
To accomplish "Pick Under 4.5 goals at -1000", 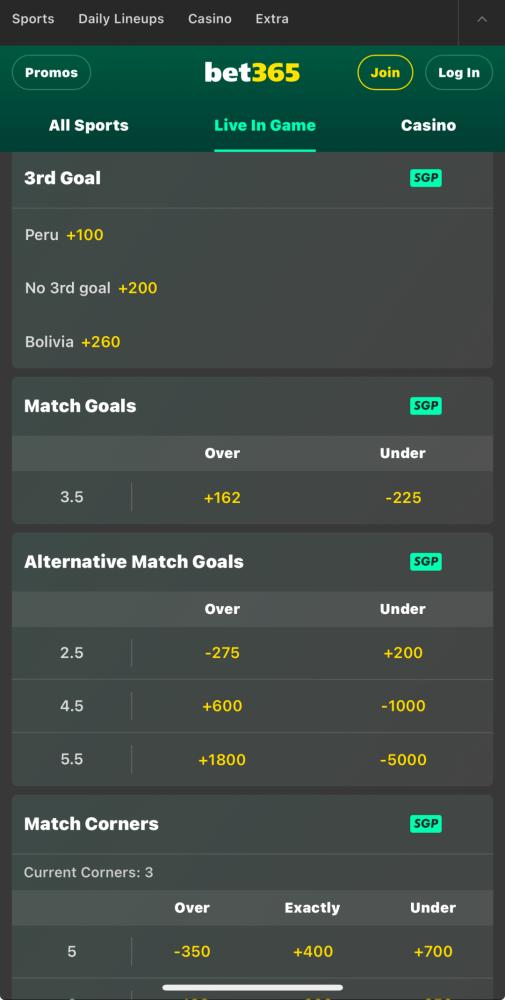I will click(x=403, y=706).
